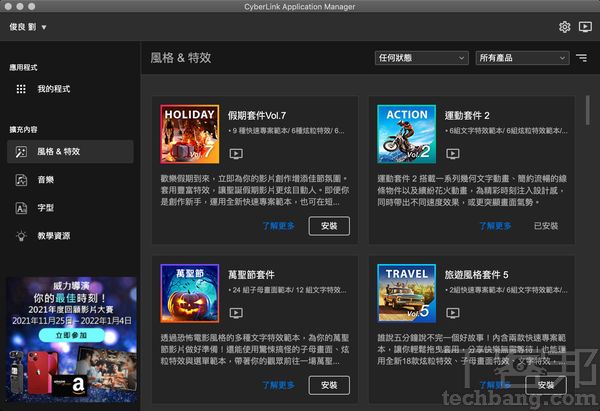Open the 俊良 劉 account dropdown

pos(28,27)
